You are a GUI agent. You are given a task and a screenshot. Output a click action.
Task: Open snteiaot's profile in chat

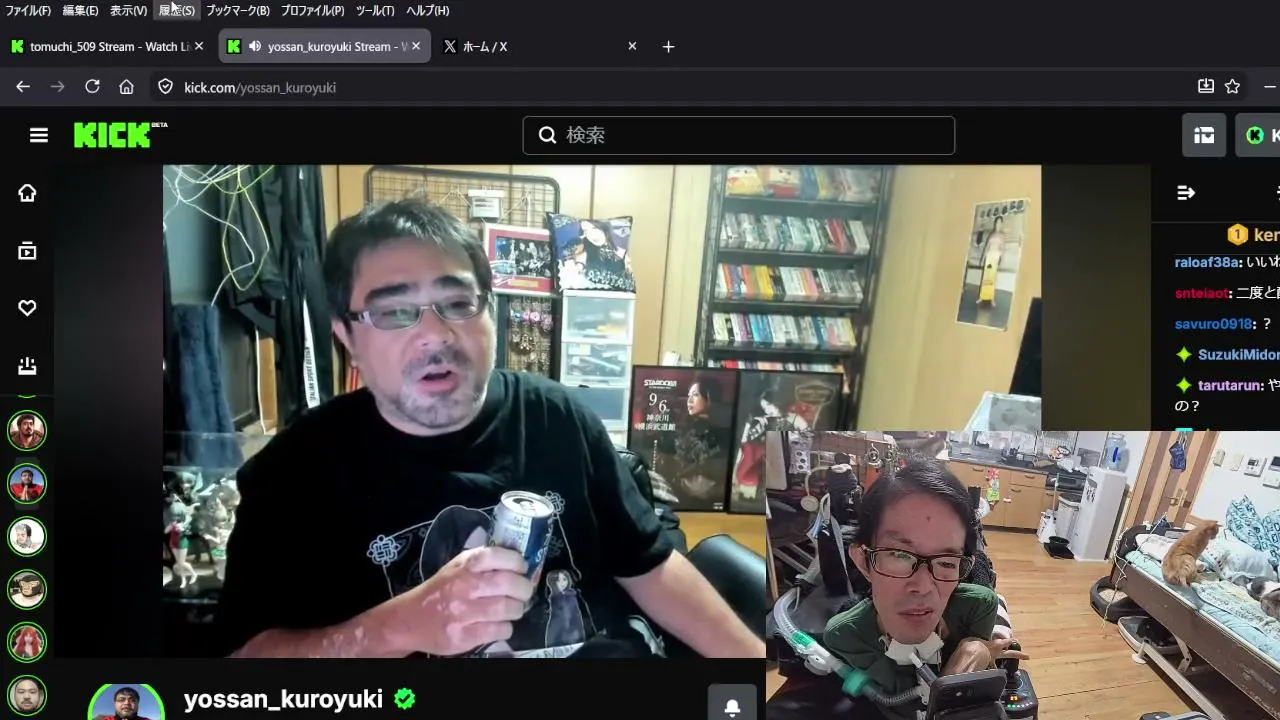pos(1201,293)
